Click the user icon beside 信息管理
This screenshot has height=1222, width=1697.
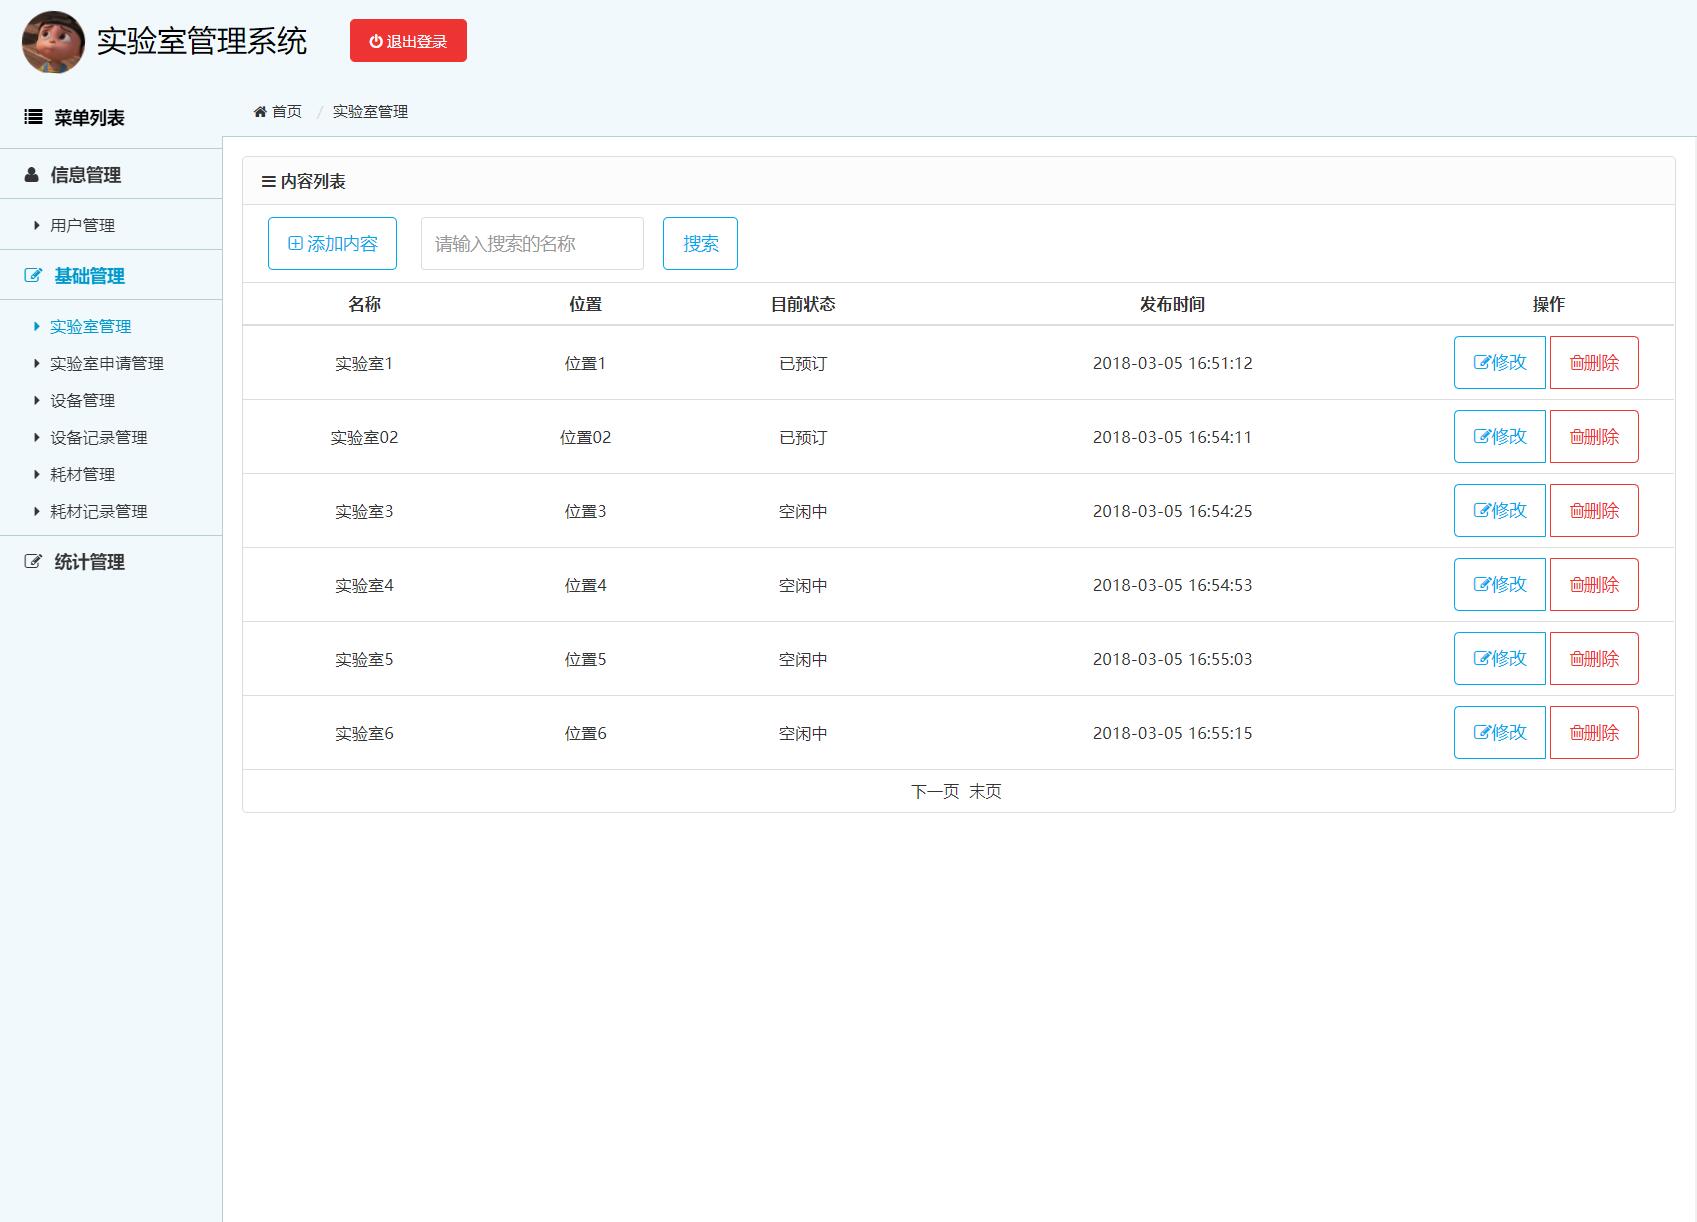pos(31,175)
